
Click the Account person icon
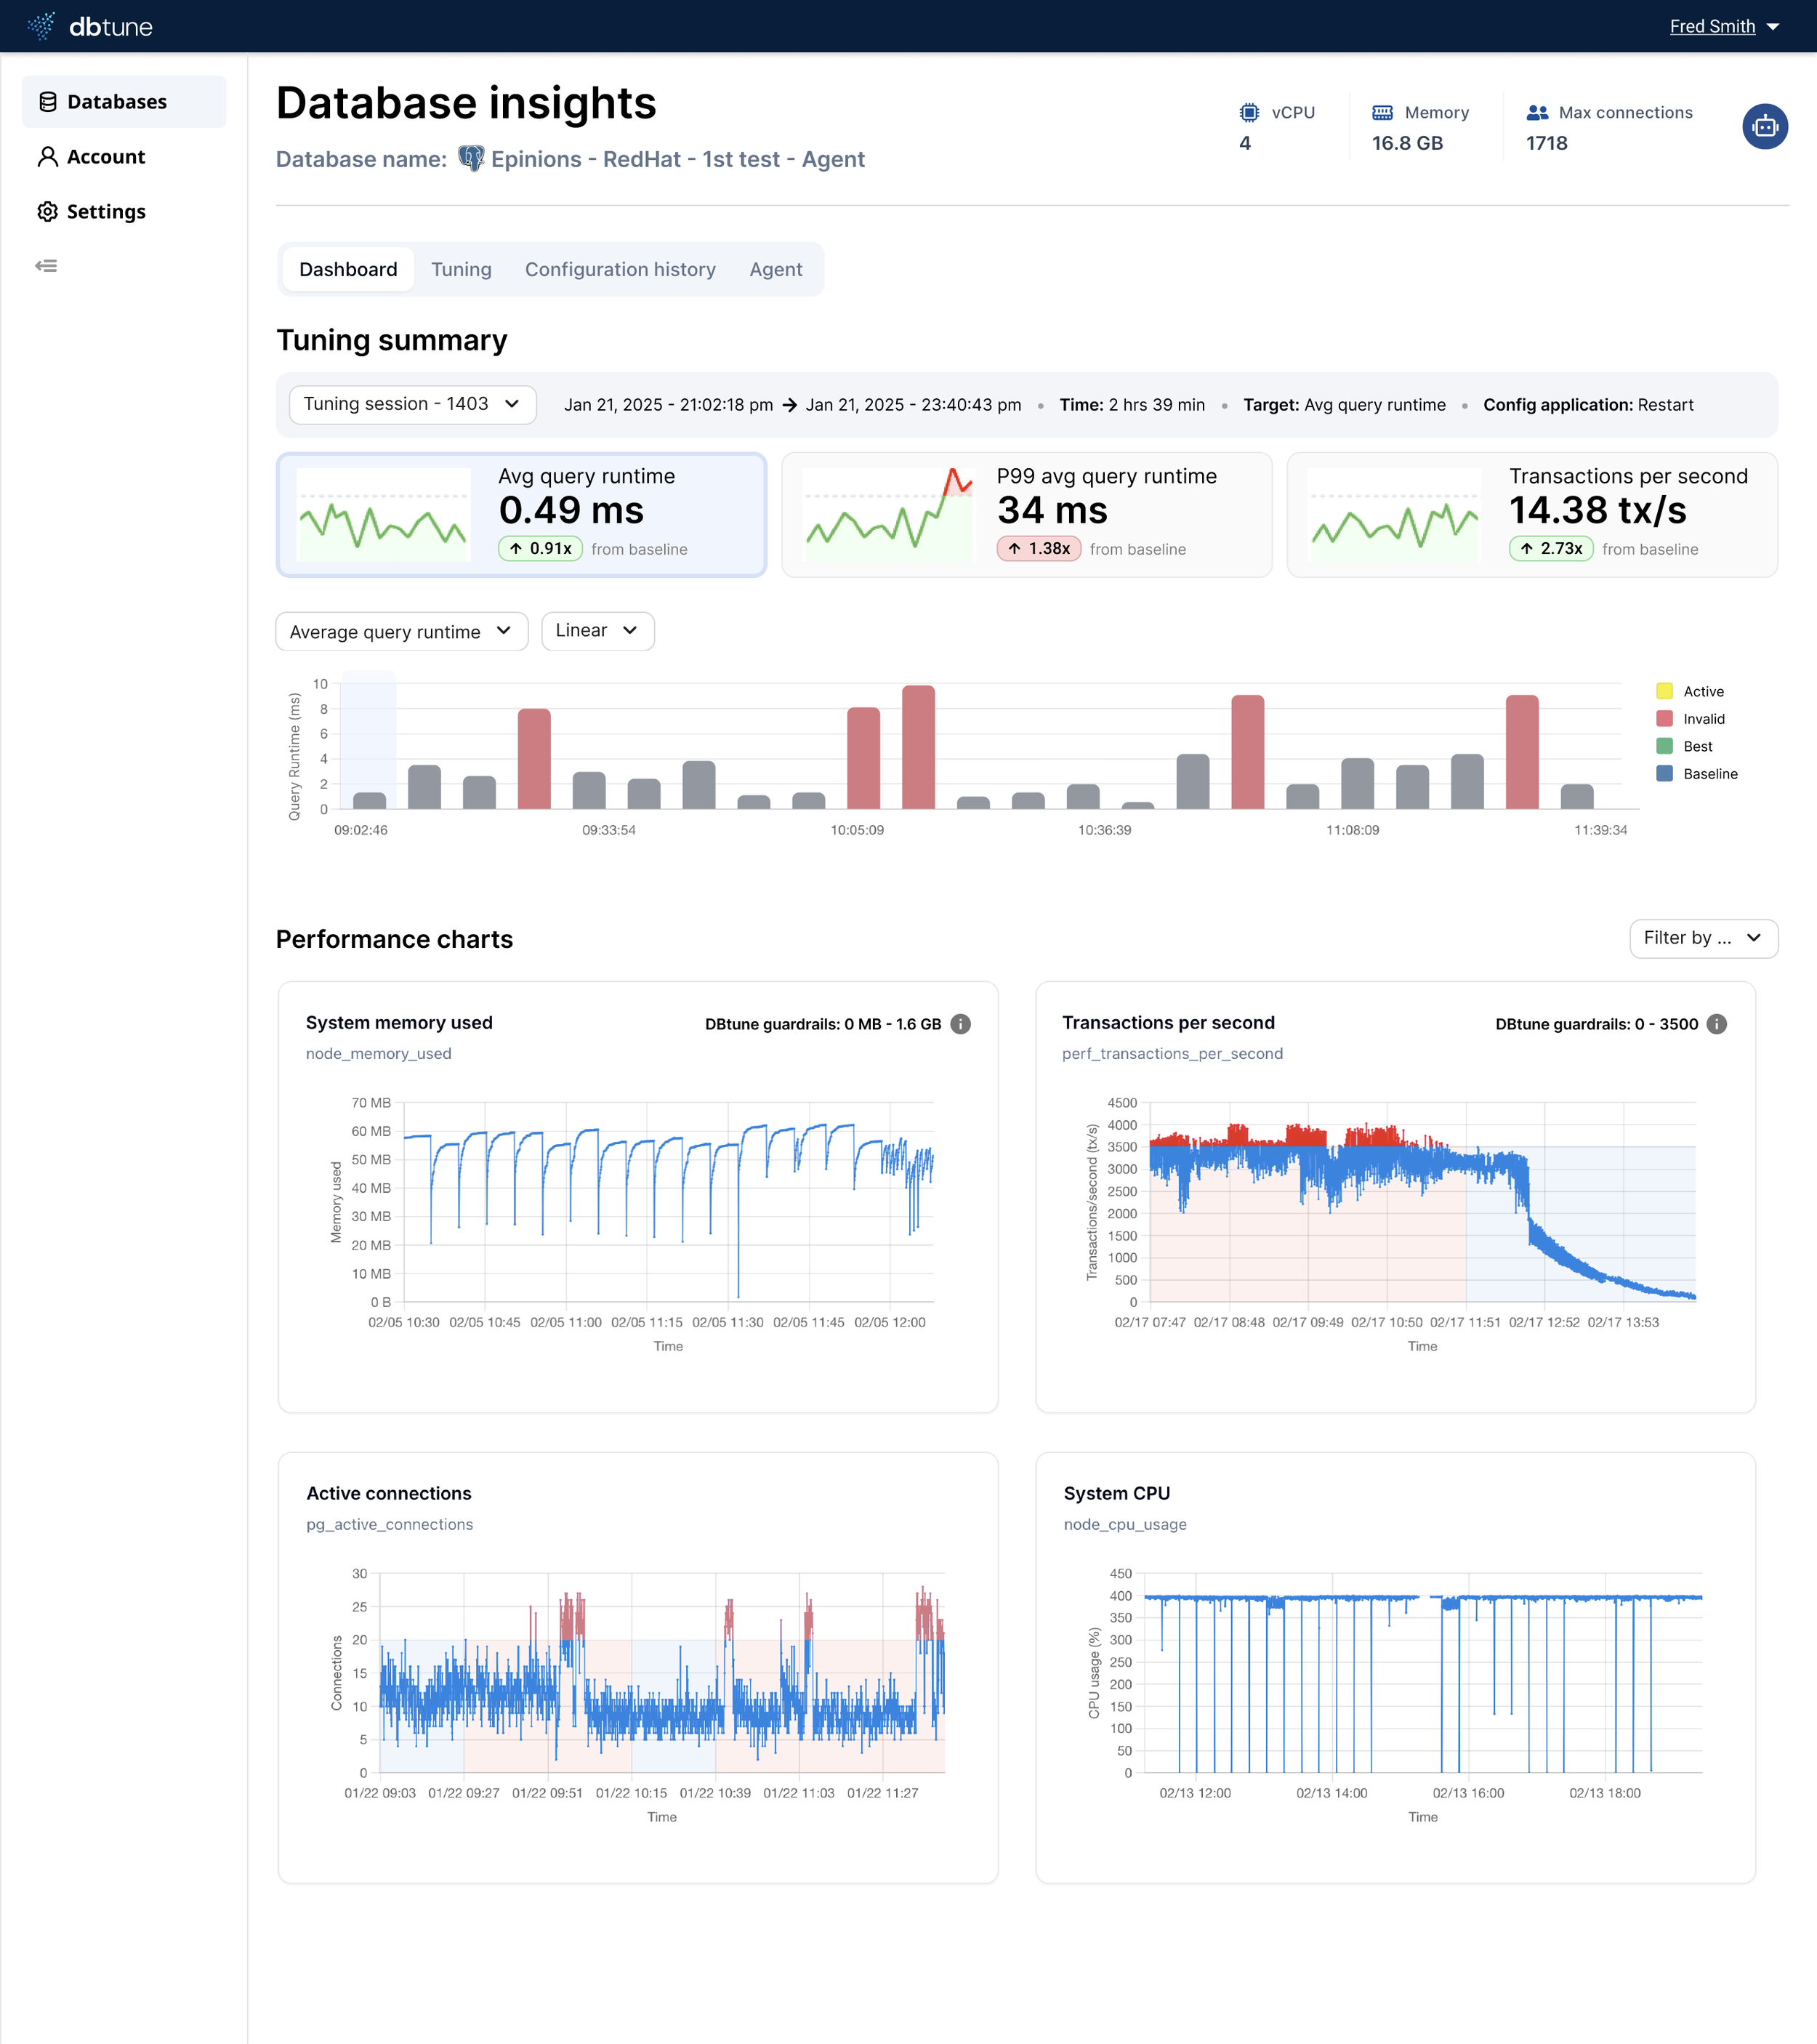pos(48,157)
